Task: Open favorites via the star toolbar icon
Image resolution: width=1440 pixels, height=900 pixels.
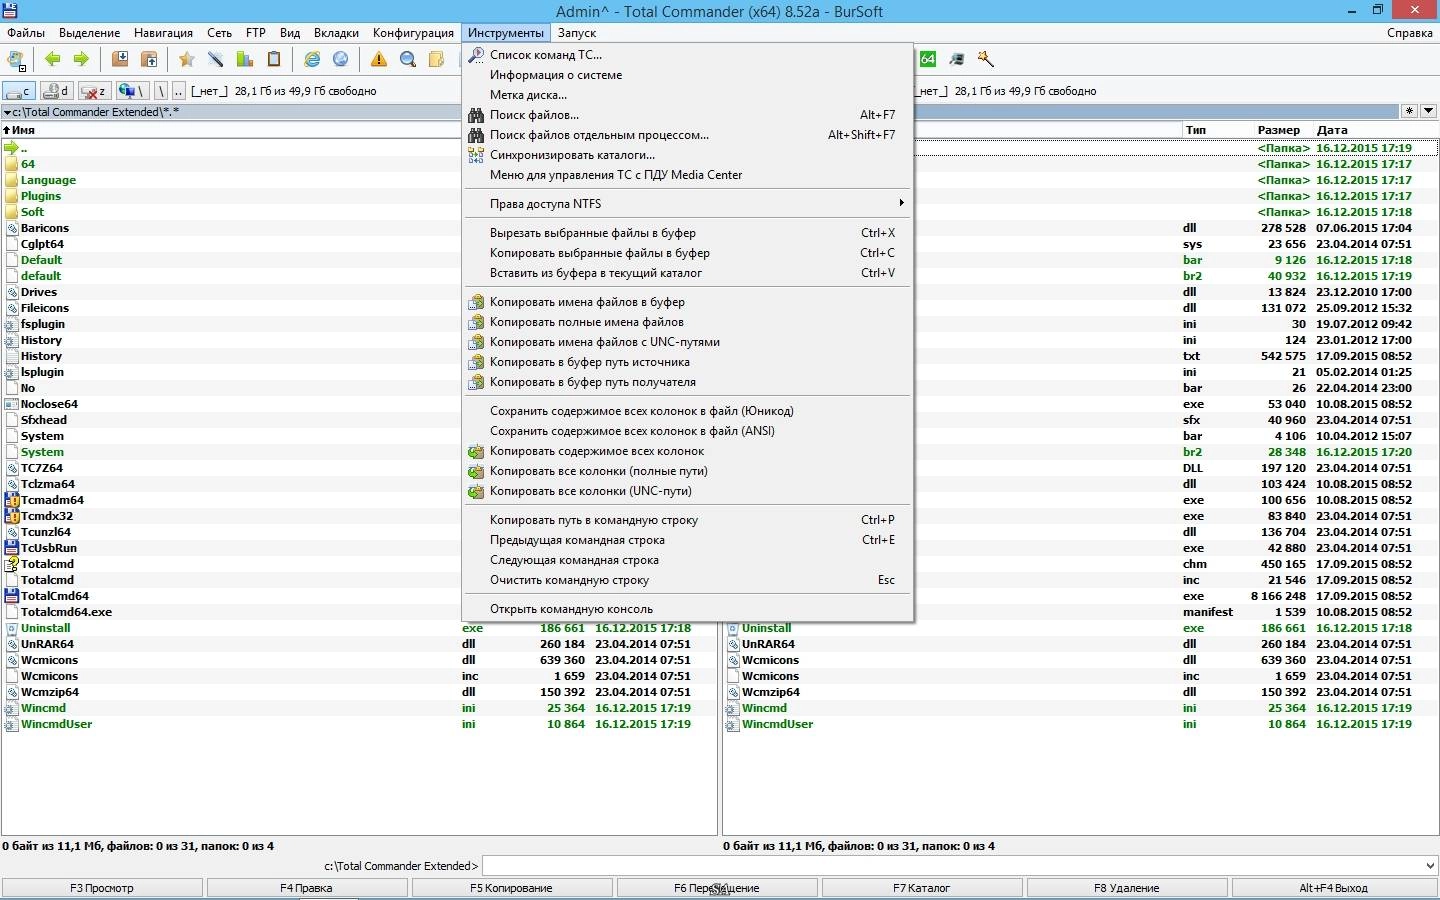Action: click(x=186, y=59)
